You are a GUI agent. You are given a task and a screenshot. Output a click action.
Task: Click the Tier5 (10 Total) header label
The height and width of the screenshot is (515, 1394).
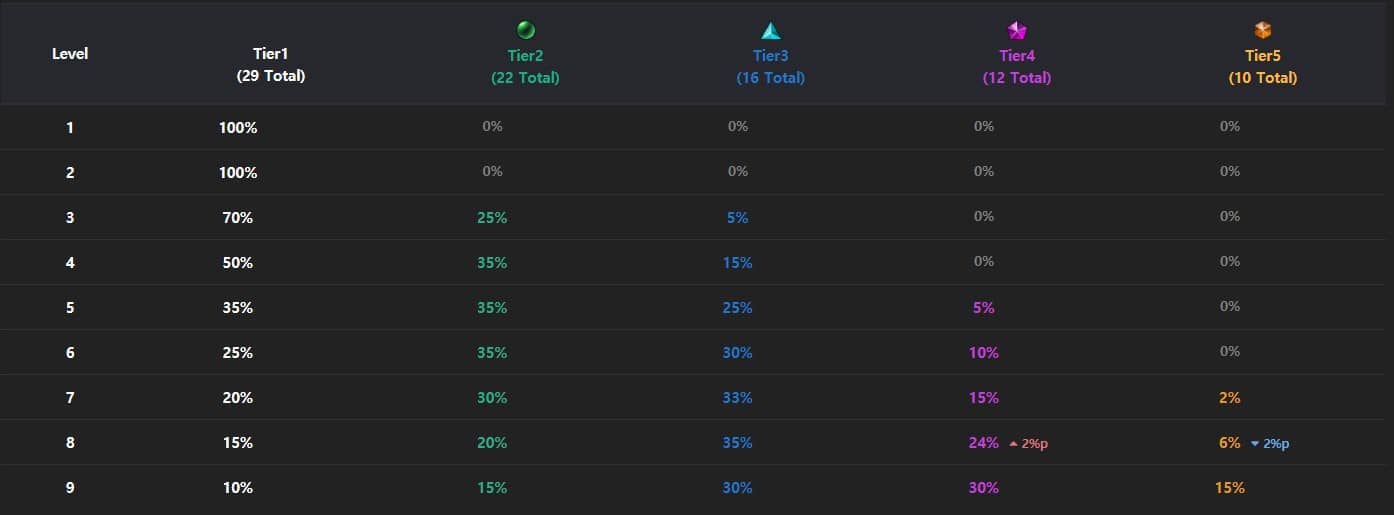pos(1263,67)
